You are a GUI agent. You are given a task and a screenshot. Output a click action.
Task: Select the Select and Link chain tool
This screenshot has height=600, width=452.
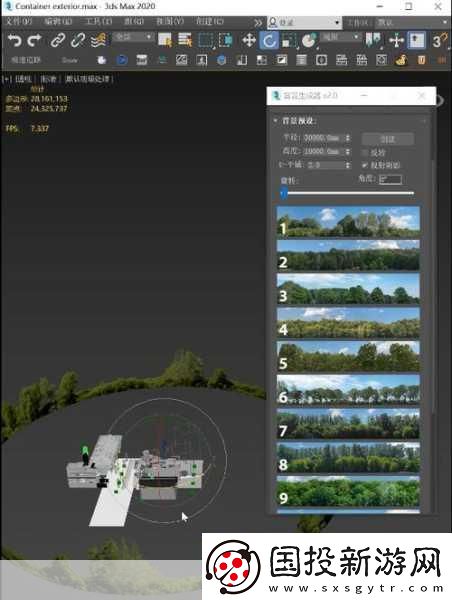pos(57,40)
